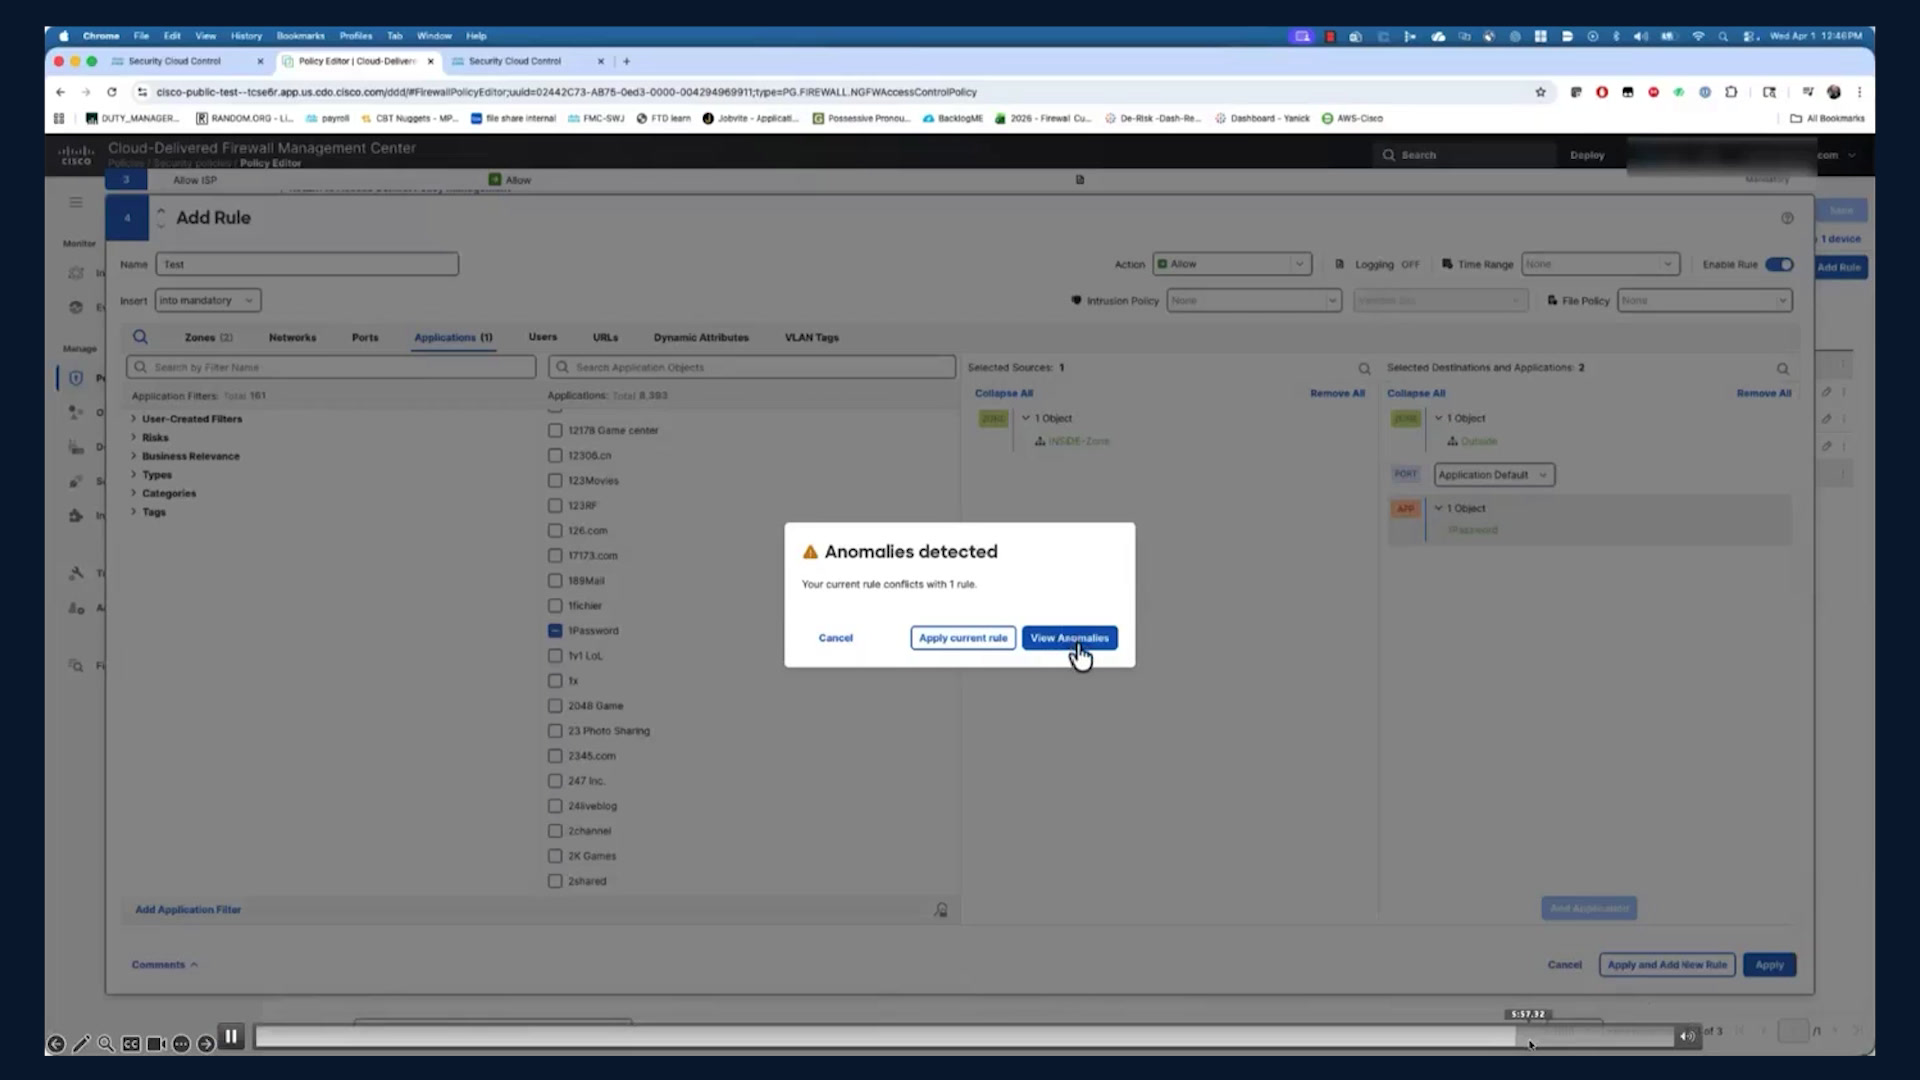Switch to the Dynamic Attributes tab
Viewport: 1920px width, 1080px height.
(x=701, y=338)
